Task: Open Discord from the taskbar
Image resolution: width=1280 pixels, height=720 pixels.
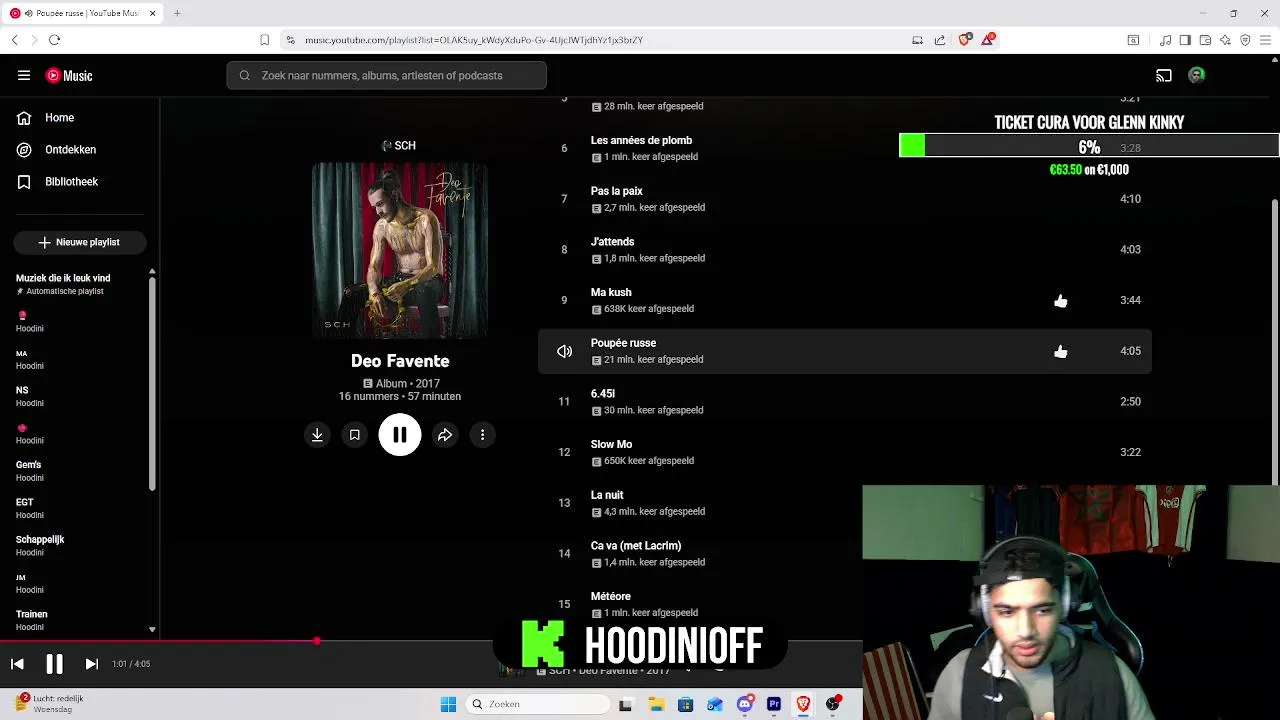Action: pos(744,704)
